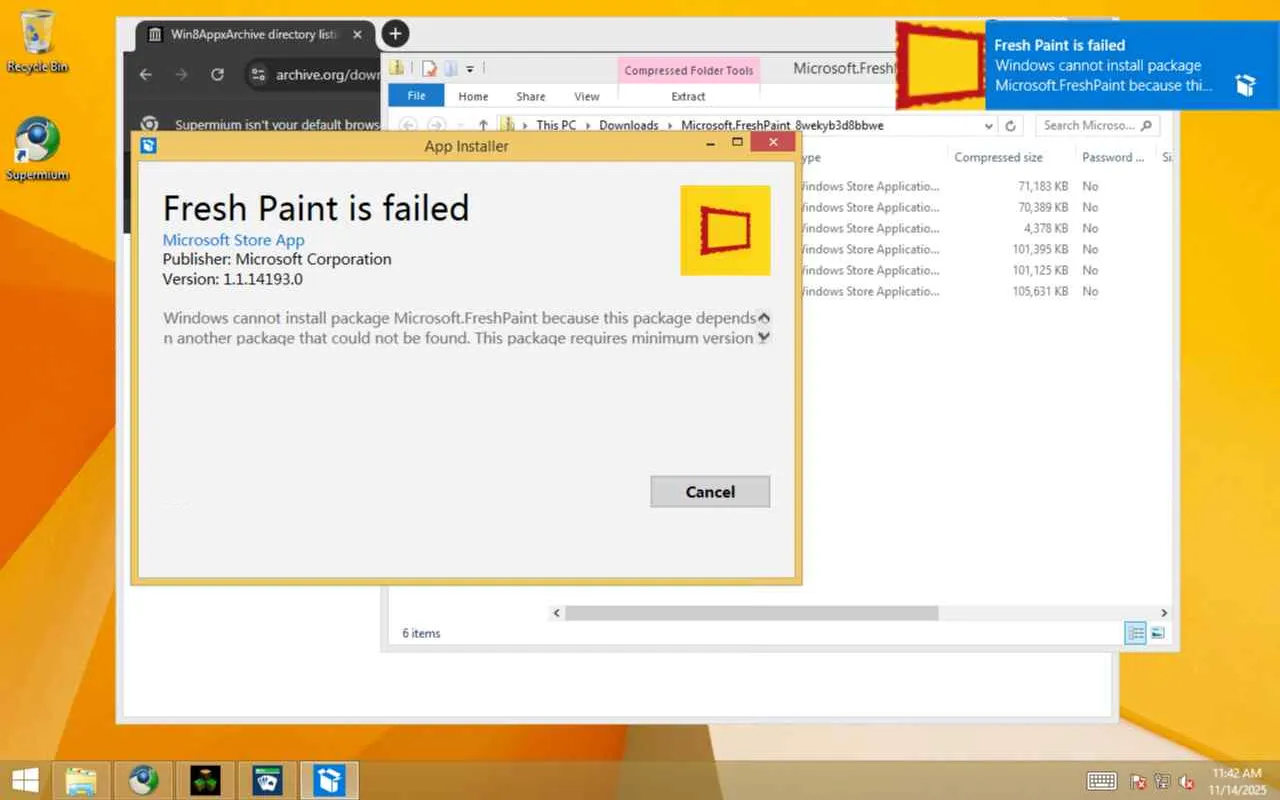Click the site info icon in the address bar

point(258,75)
